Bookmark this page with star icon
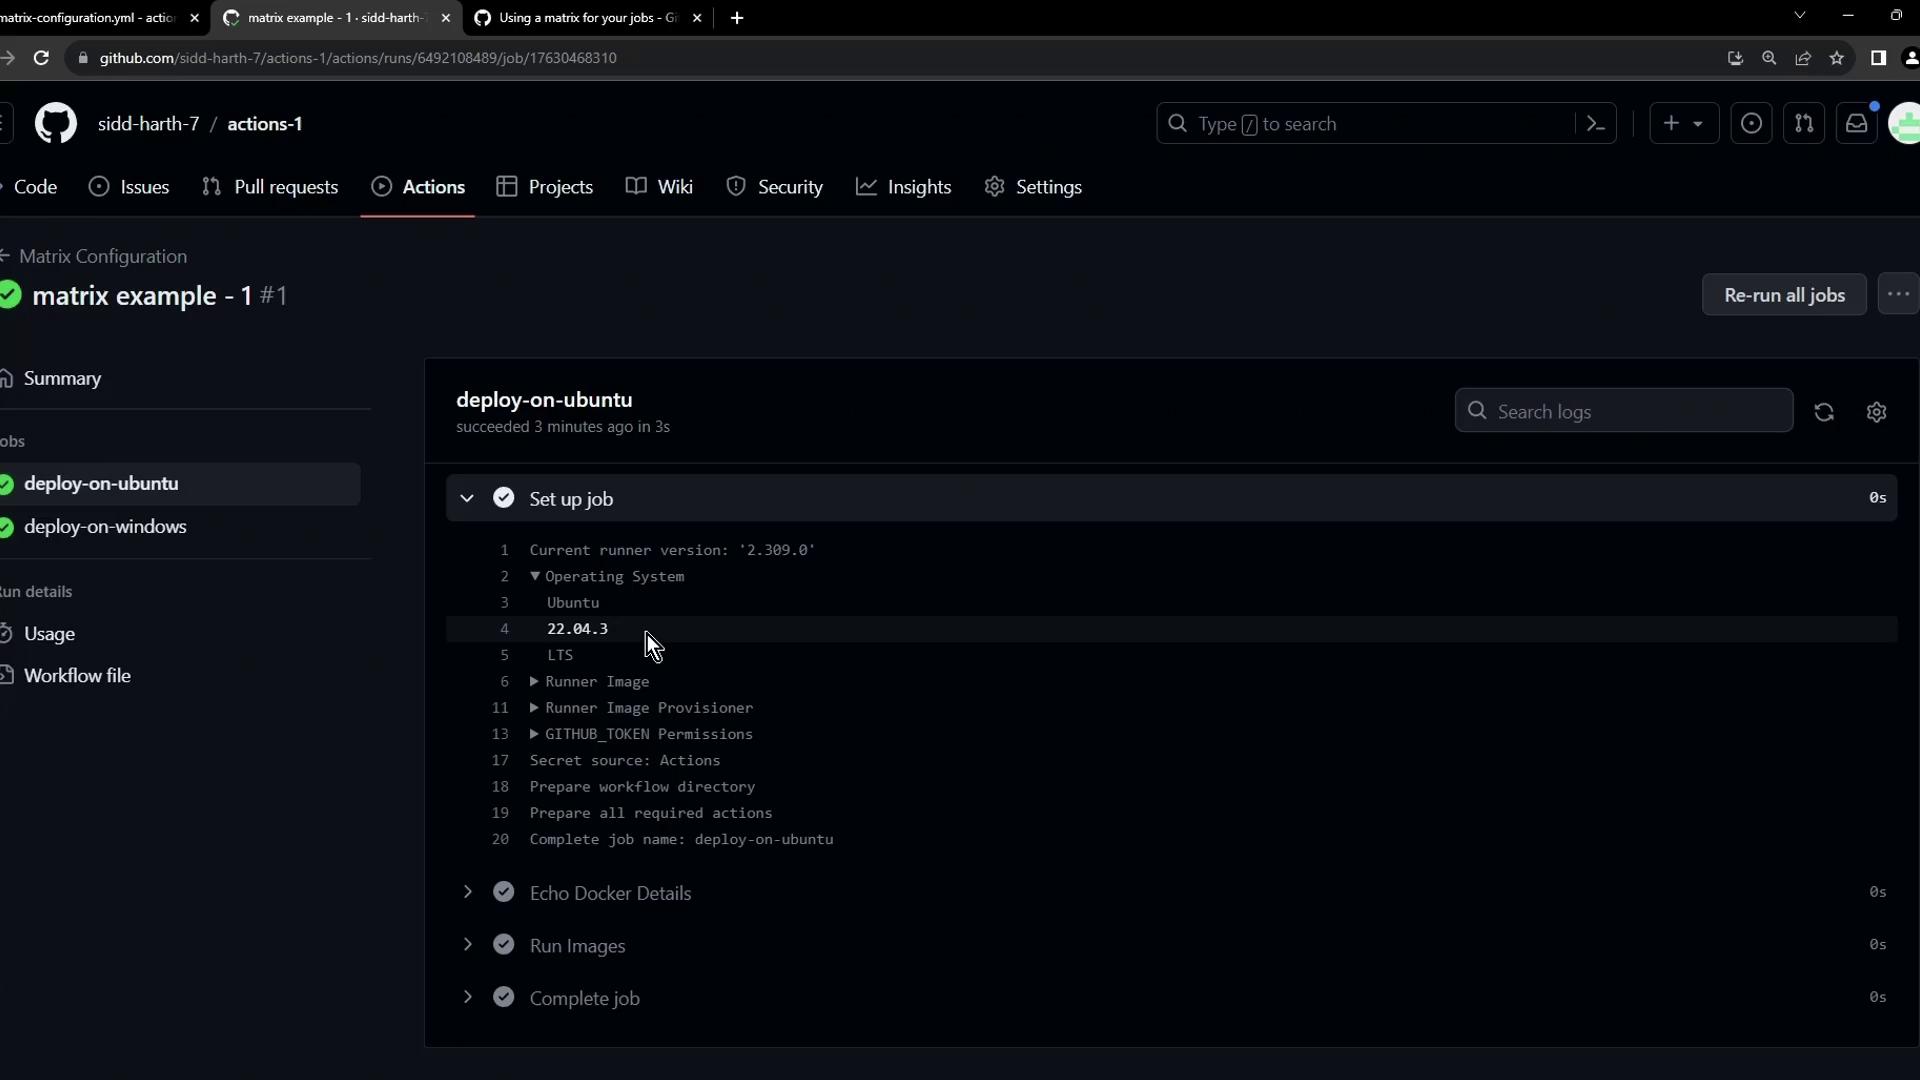The width and height of the screenshot is (1920, 1080). pyautogui.click(x=1837, y=58)
